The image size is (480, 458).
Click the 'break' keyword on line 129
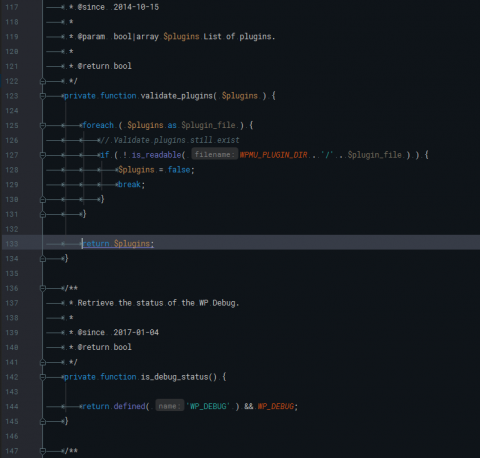[129, 184]
